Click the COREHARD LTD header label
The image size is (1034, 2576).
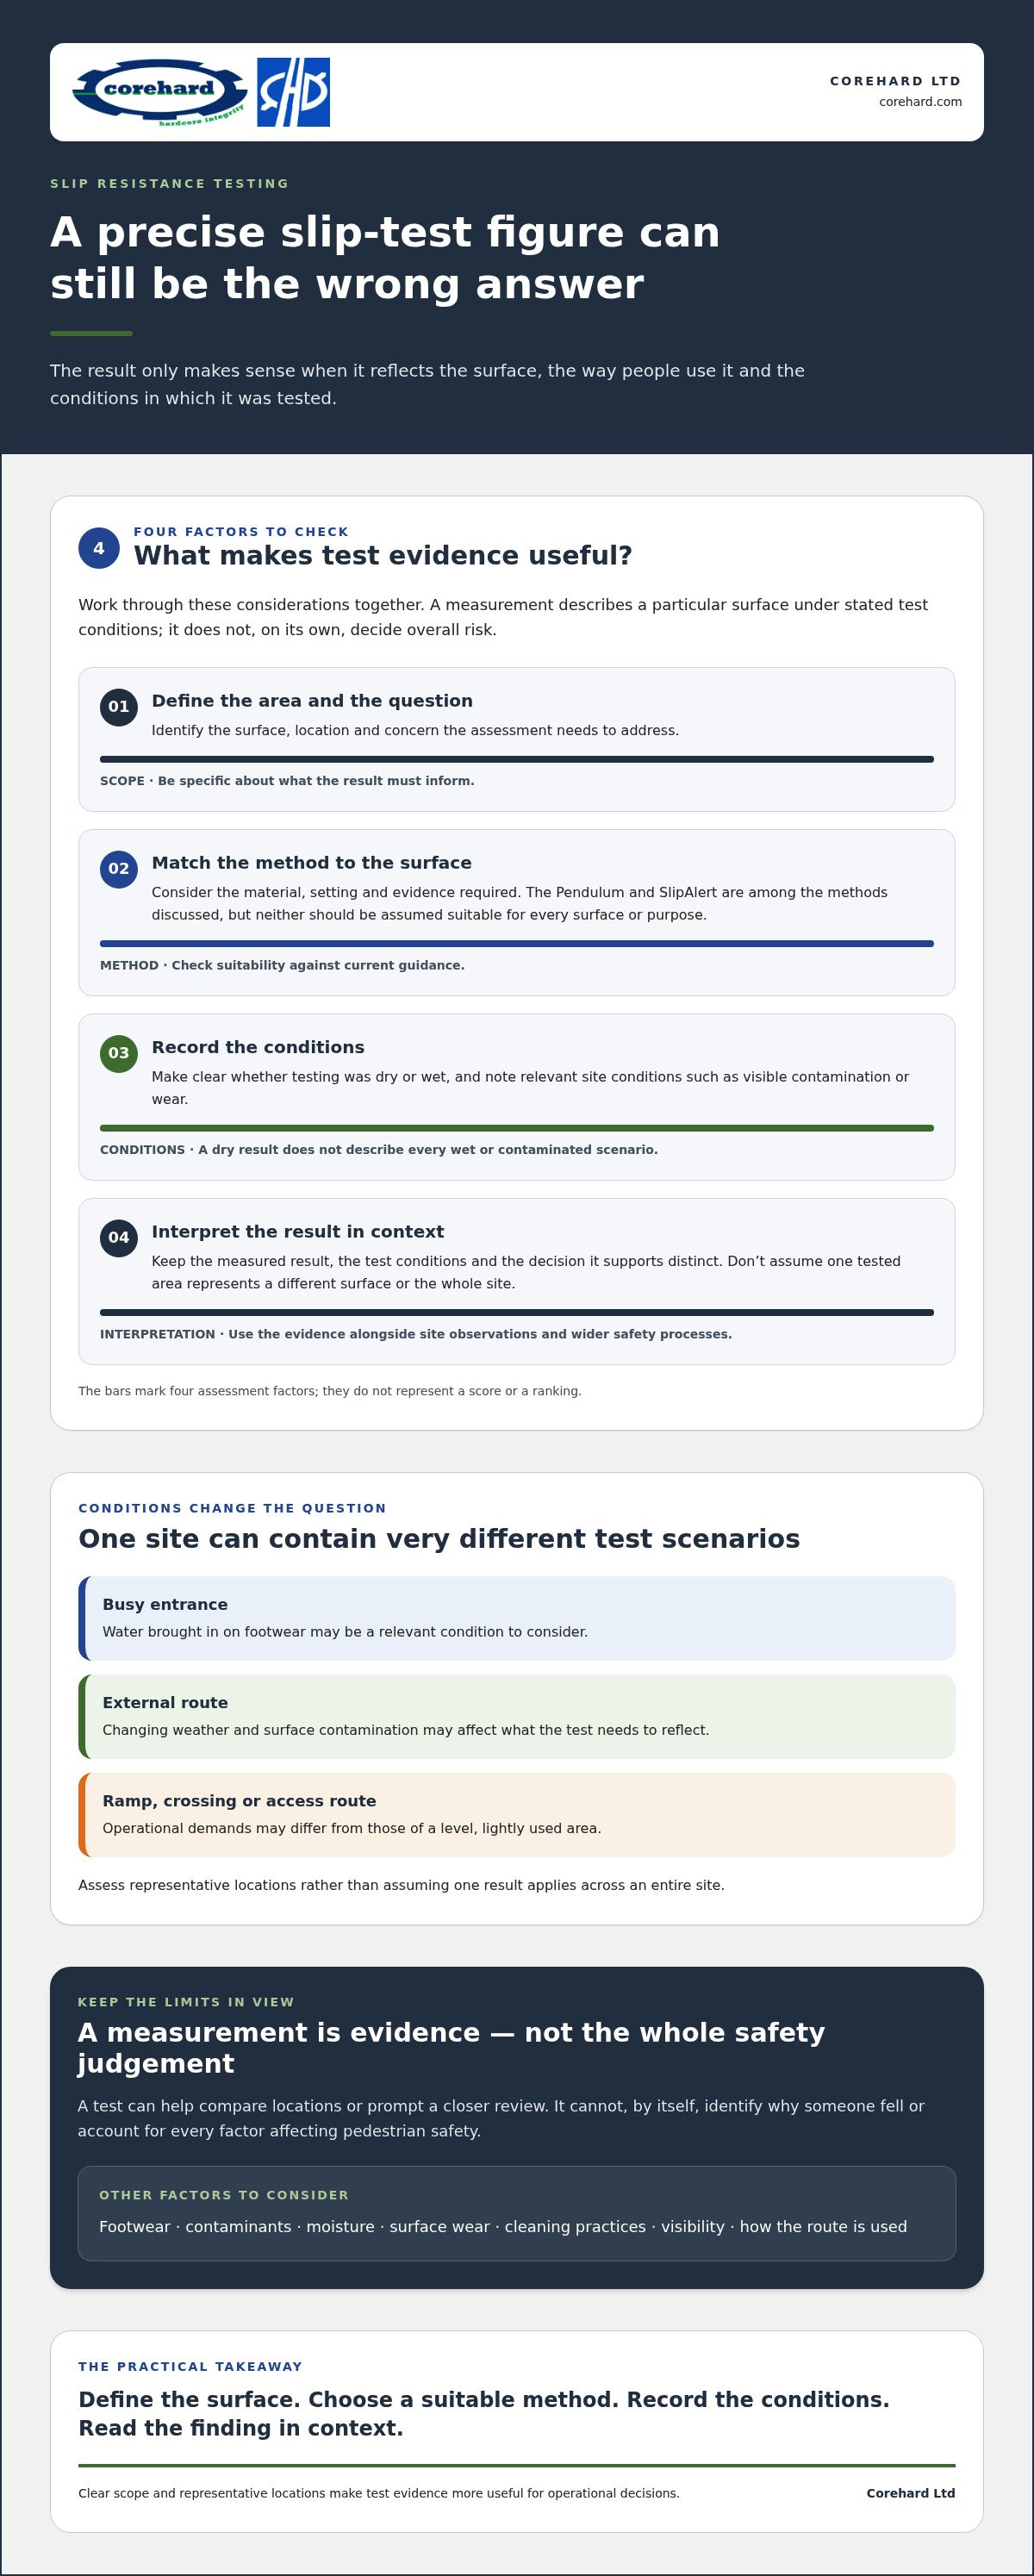tap(895, 81)
